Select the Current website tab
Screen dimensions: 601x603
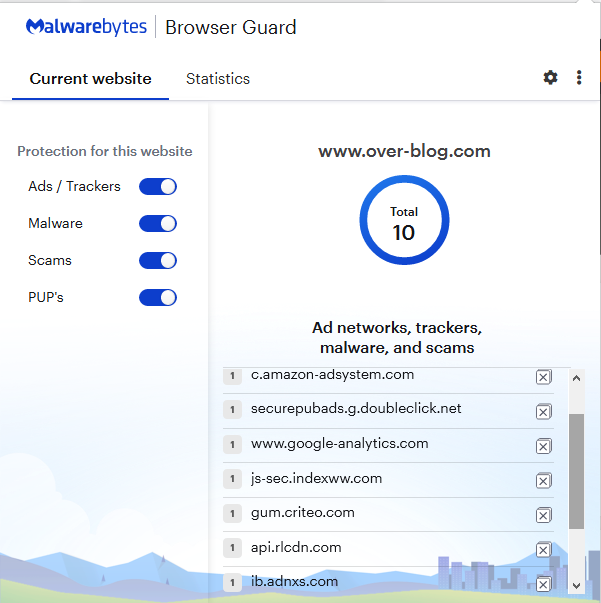point(90,79)
